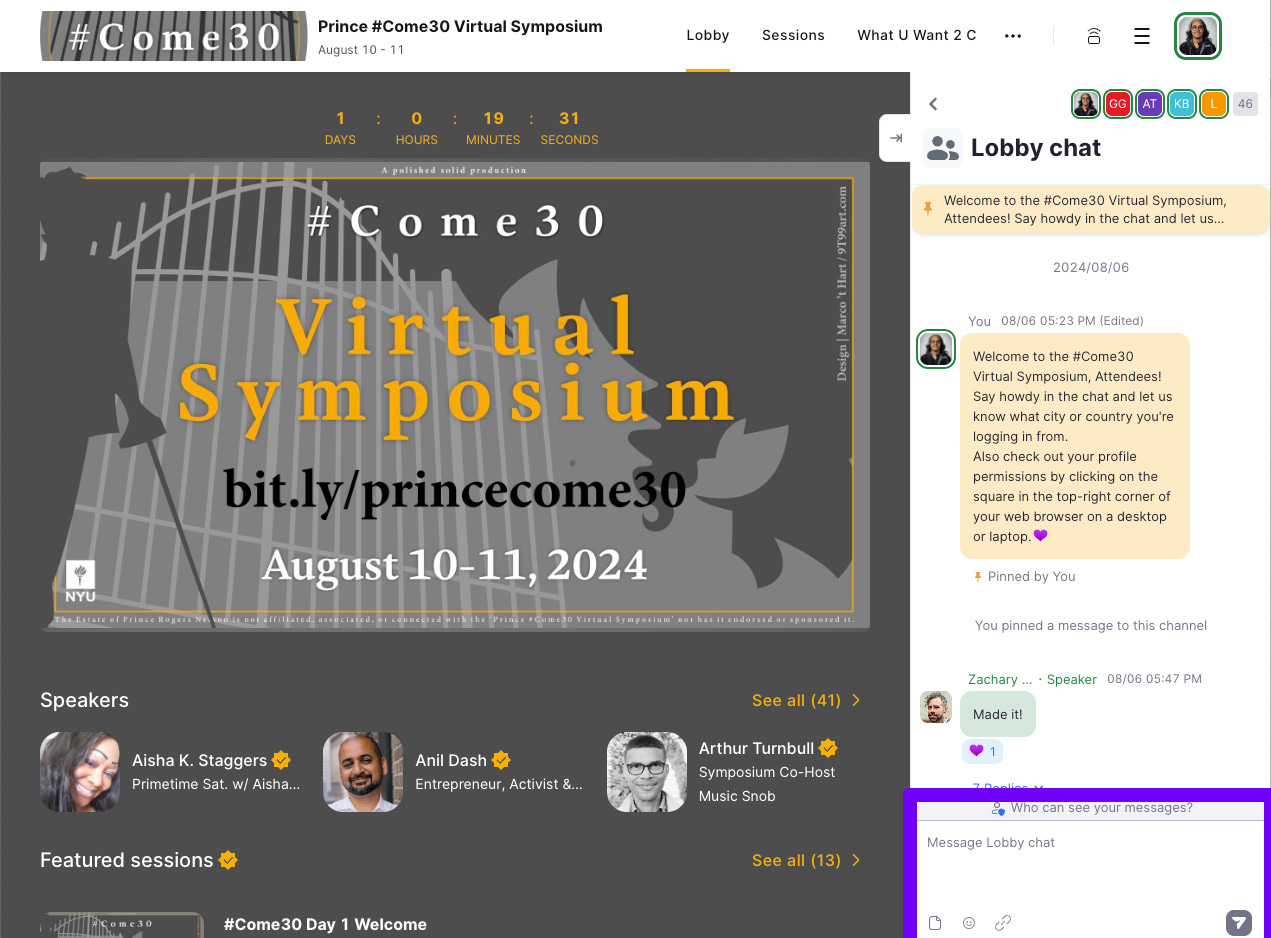The image size is (1271, 938).
Task: Click the NYU logo on the banner
Action: point(80,582)
